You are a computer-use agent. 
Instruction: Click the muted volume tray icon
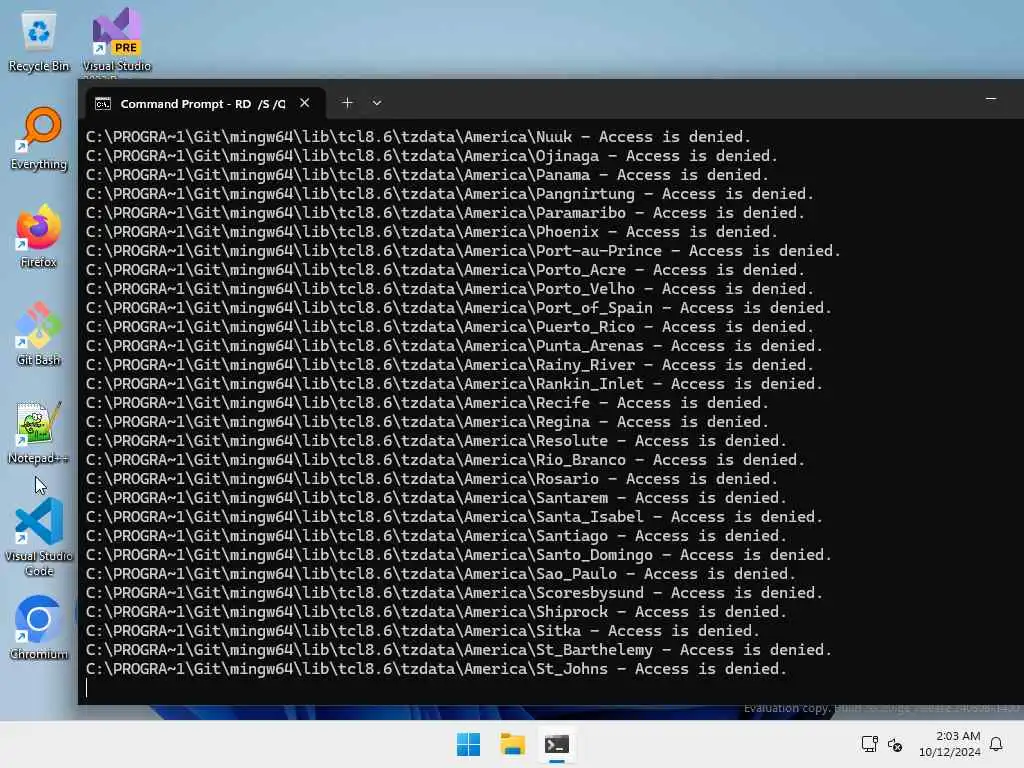coord(895,744)
